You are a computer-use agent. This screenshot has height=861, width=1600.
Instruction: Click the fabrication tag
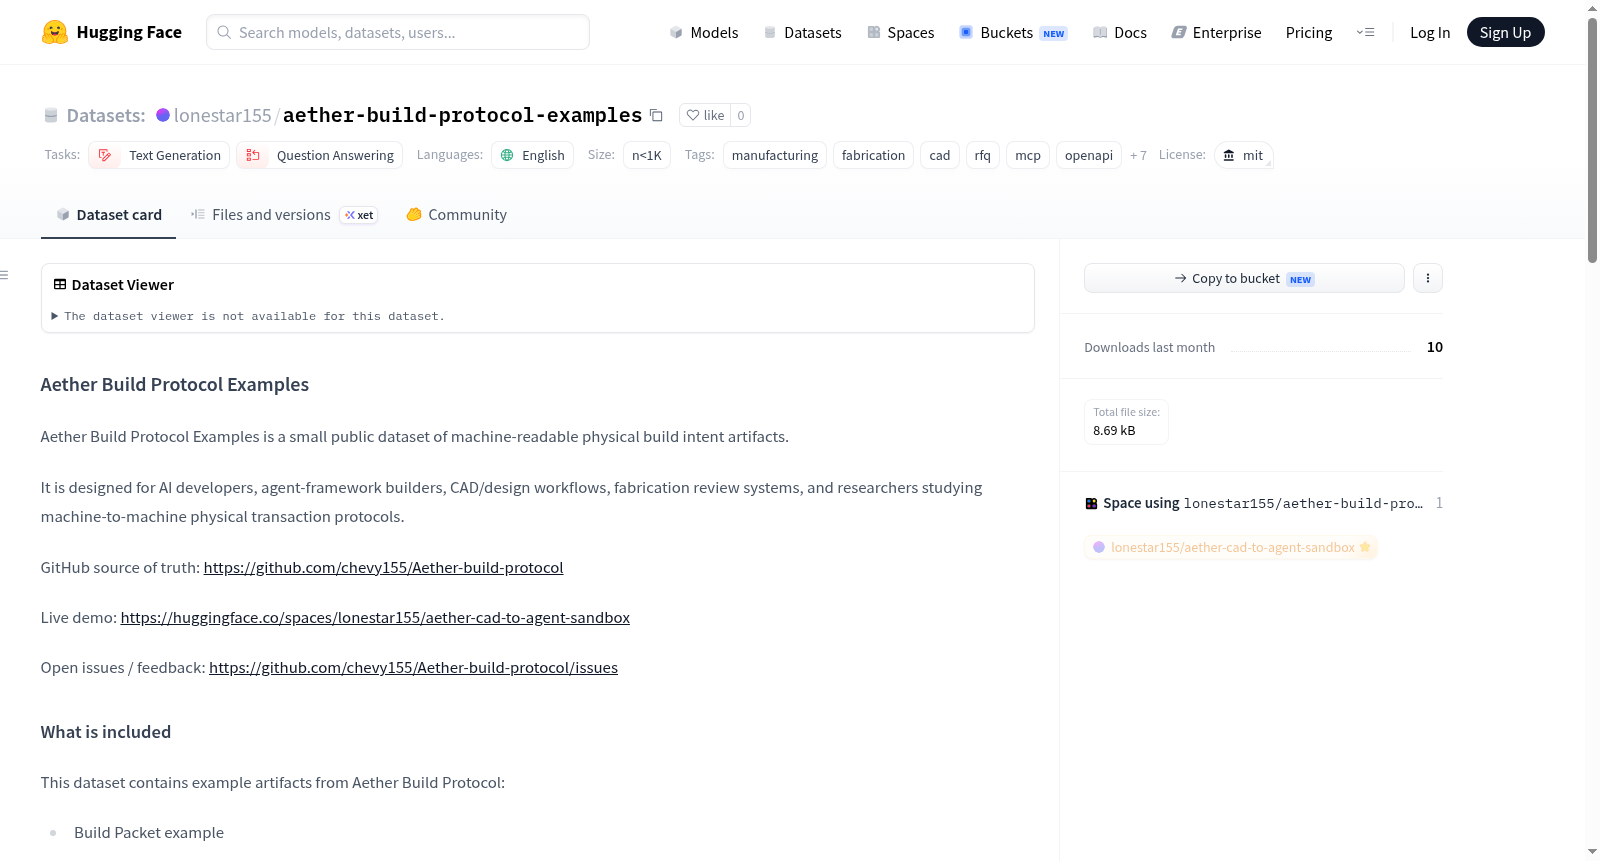873,155
